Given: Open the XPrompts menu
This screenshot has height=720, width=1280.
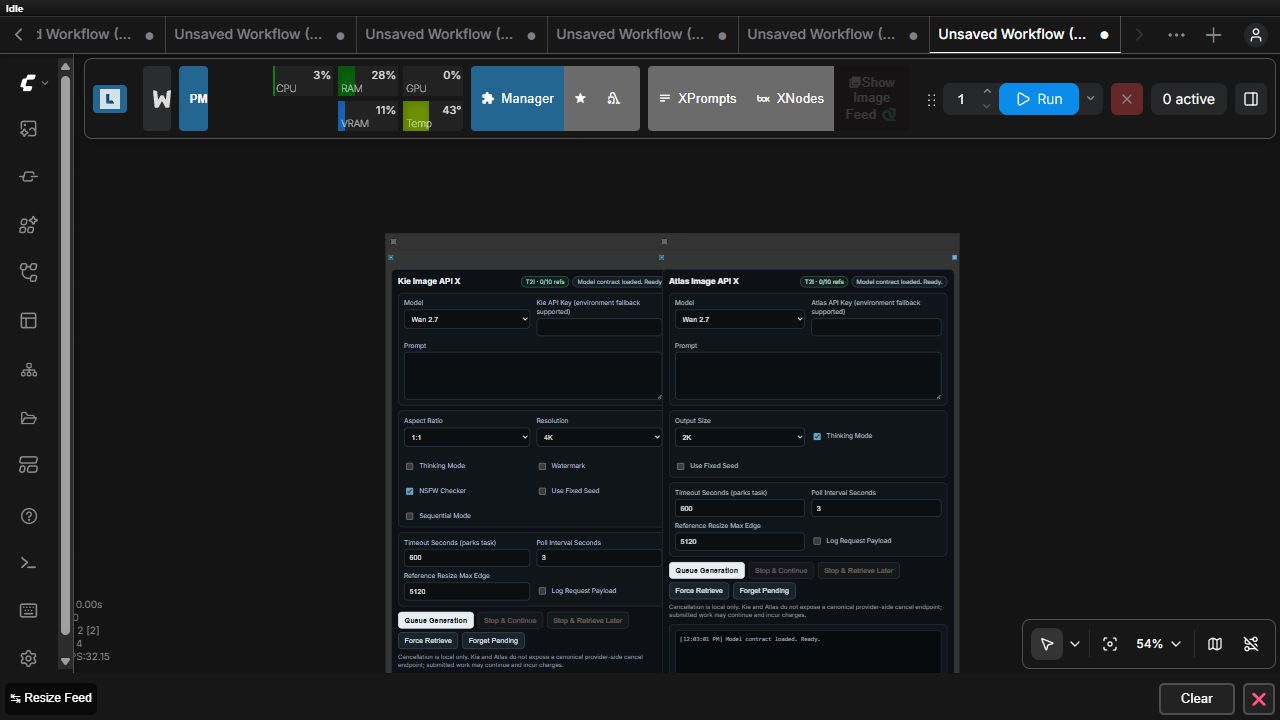Looking at the screenshot, I should [698, 98].
